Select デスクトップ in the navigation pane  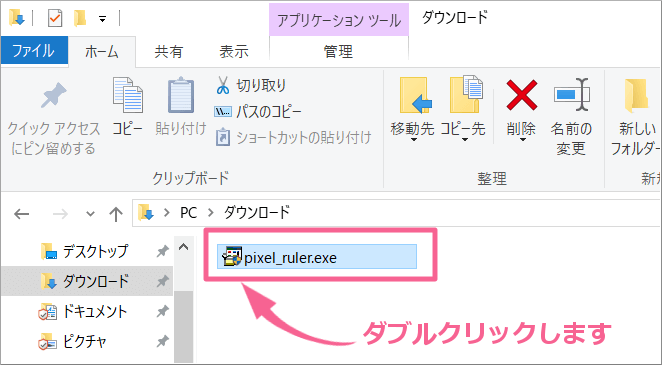pos(95,252)
